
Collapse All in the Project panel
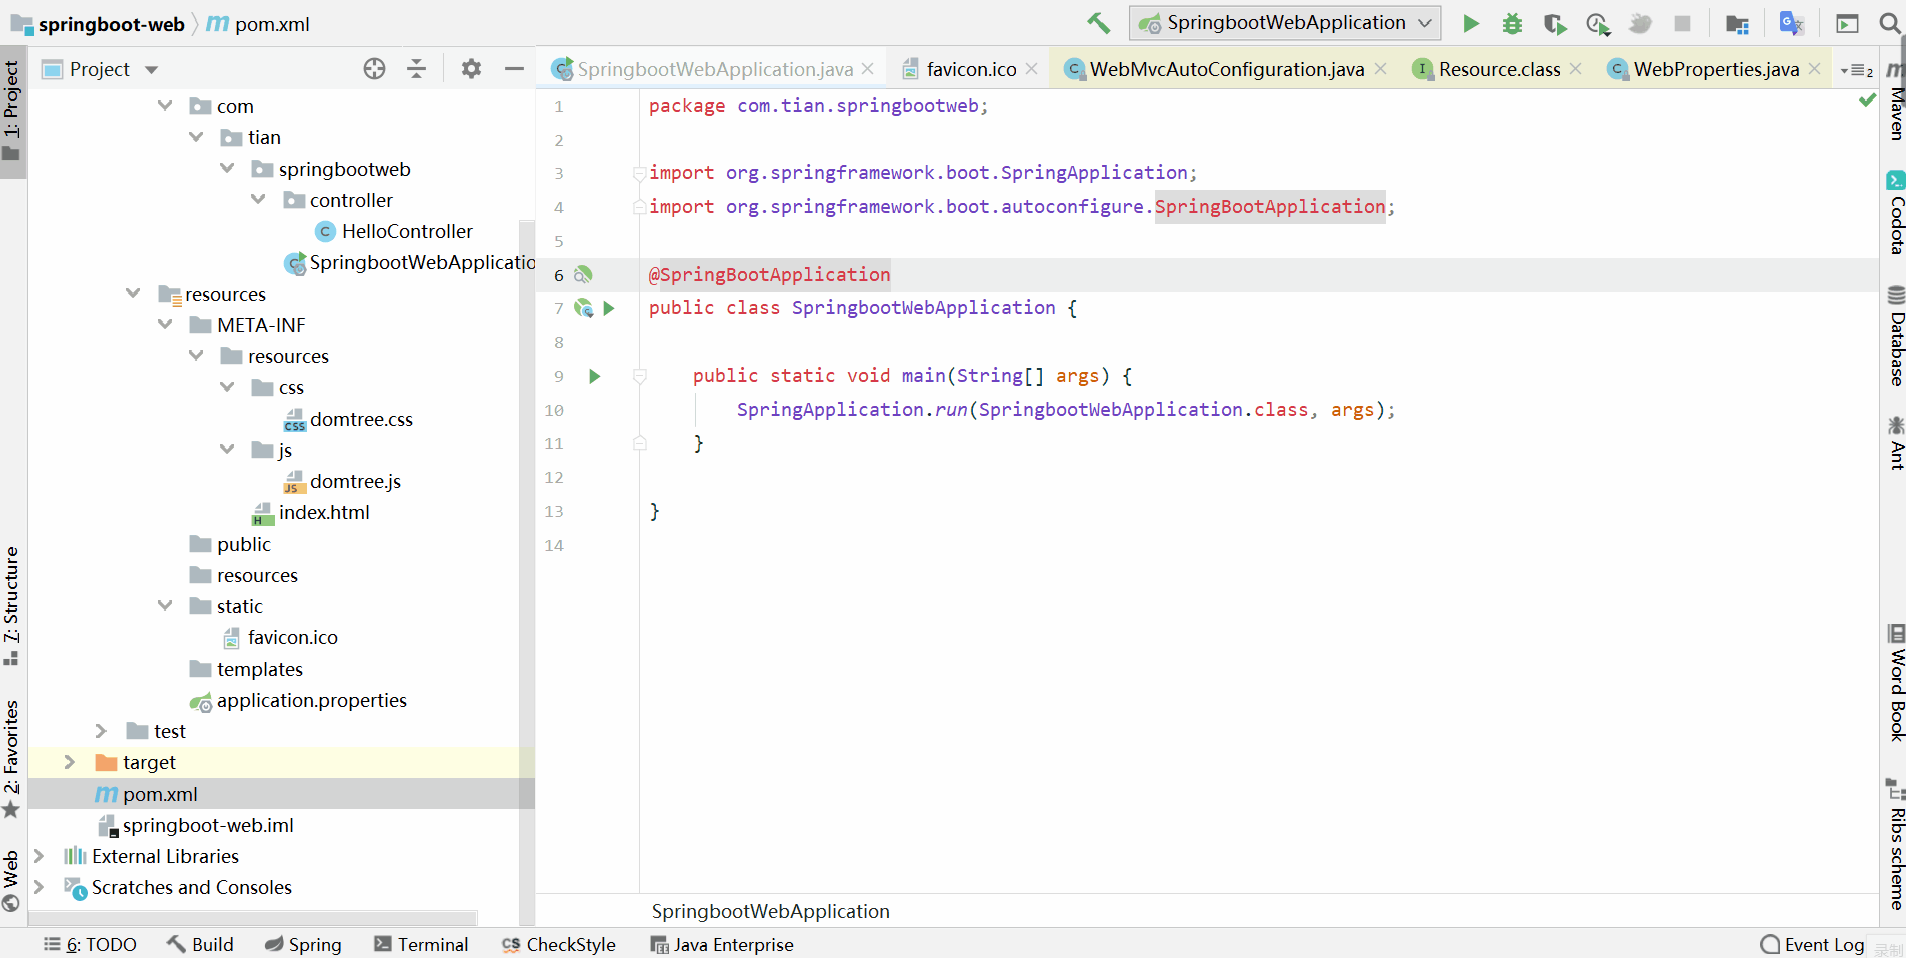(x=417, y=68)
